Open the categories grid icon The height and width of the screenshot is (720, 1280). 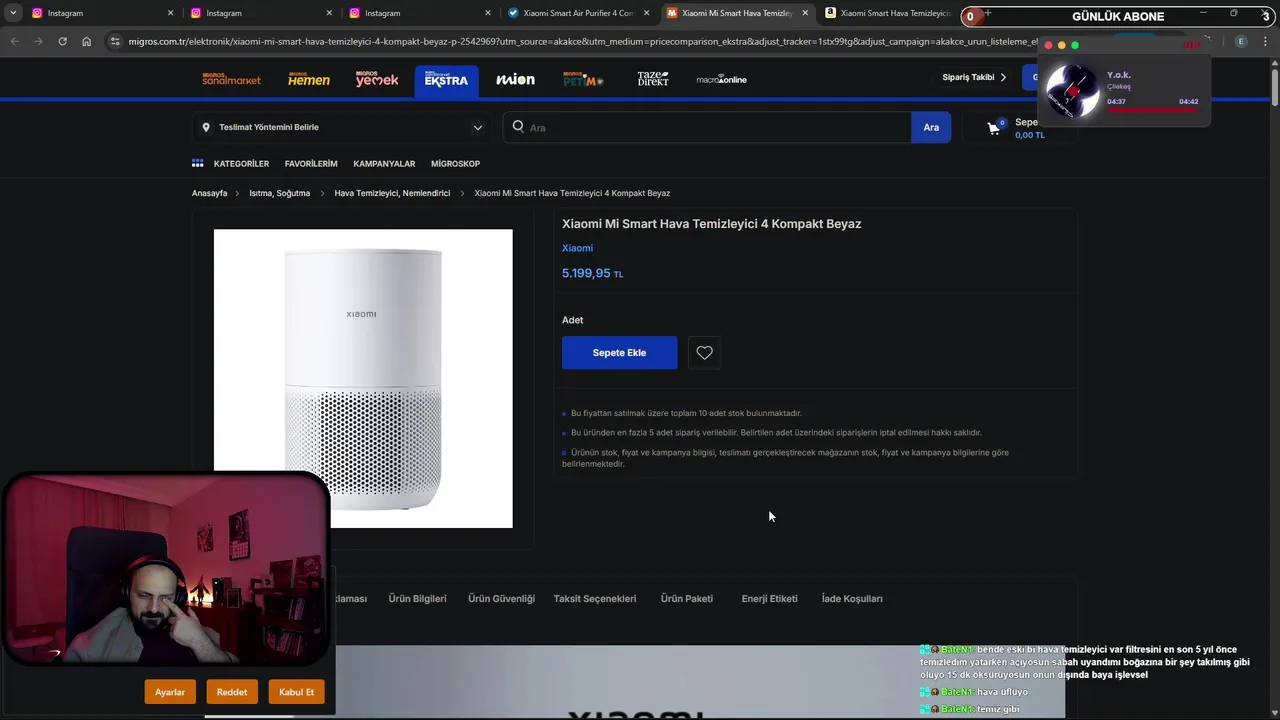[198, 163]
